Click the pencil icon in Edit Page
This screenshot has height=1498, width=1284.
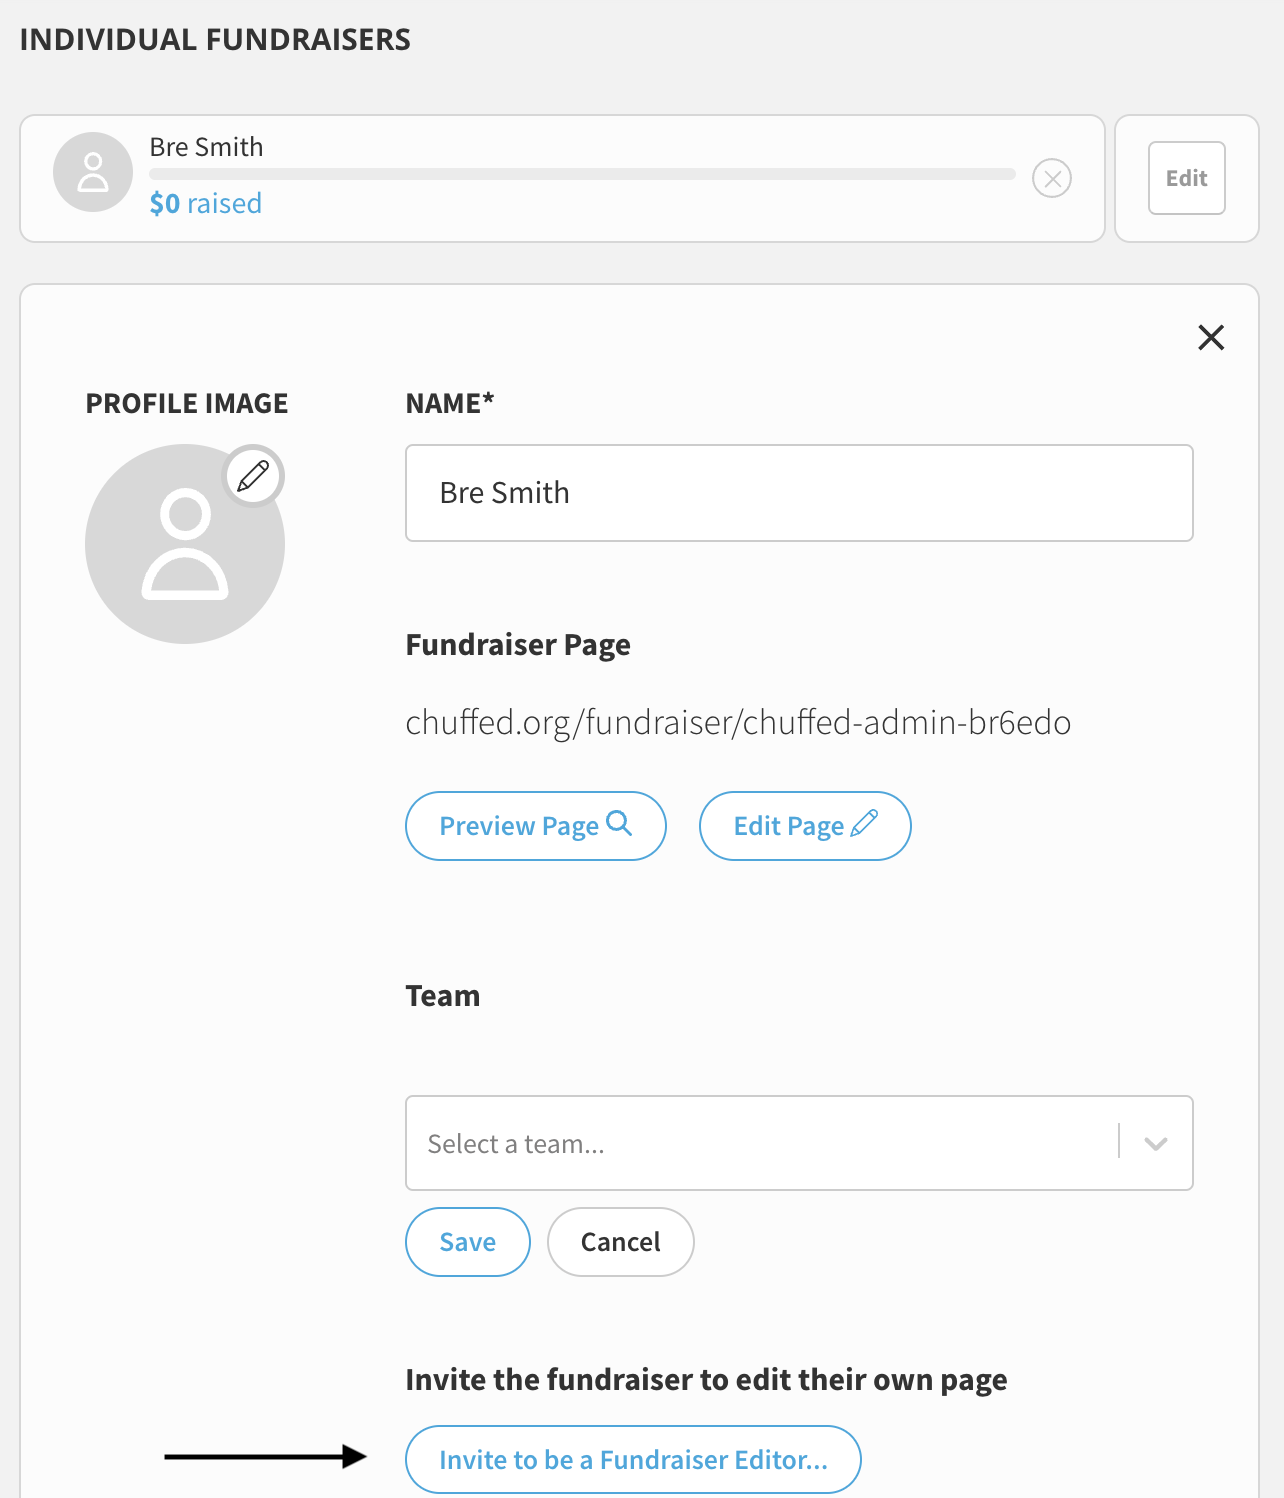click(864, 823)
